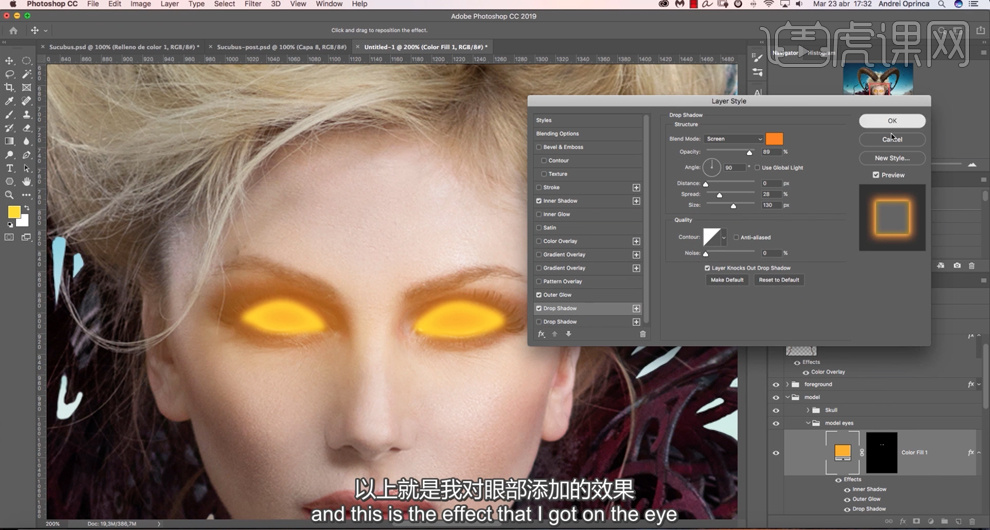
Task: Select the Type tool
Action: pos(10,168)
